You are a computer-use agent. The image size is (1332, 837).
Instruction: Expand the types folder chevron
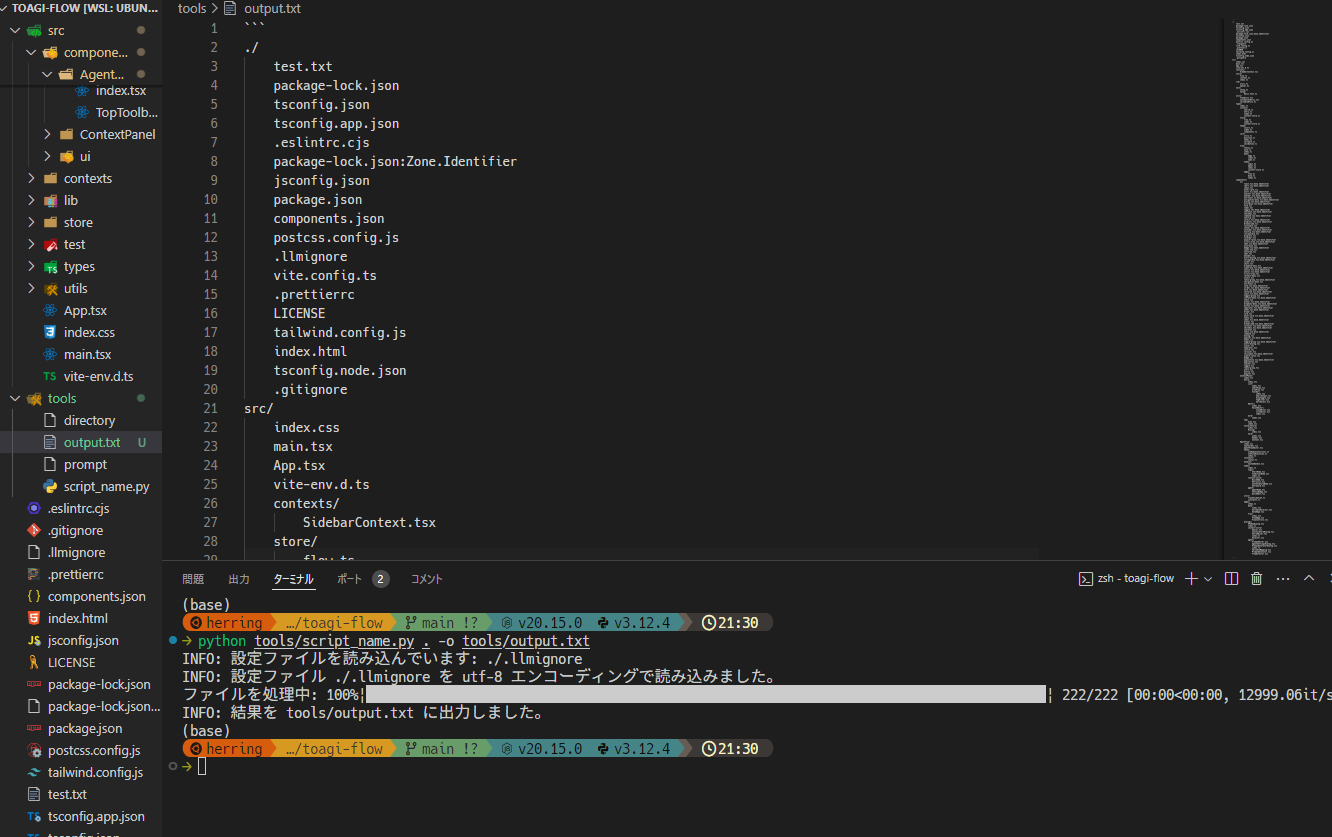pyautogui.click(x=31, y=266)
